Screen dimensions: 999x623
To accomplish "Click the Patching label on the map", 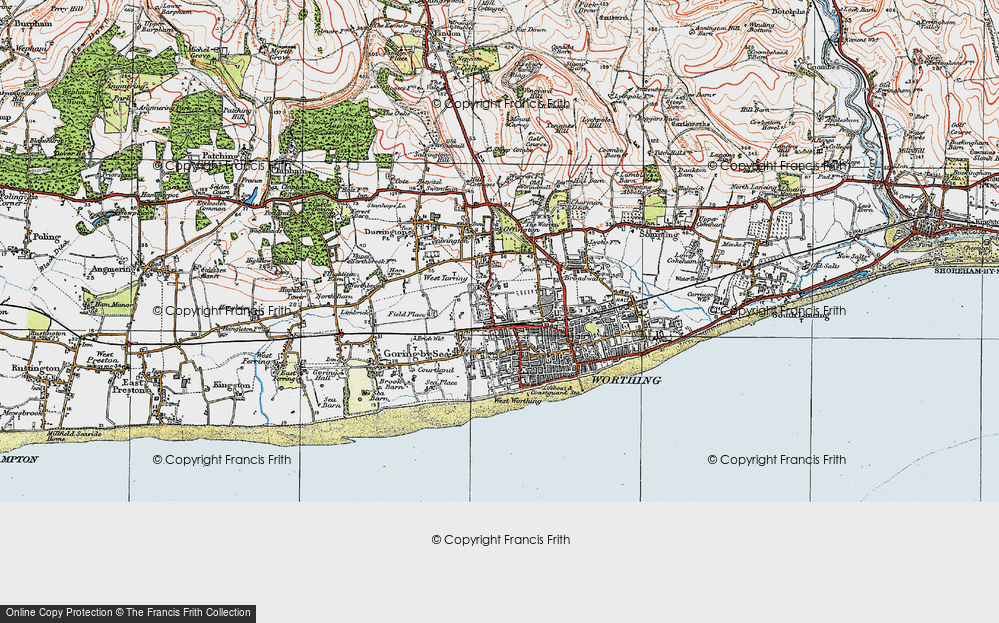I will (220, 155).
